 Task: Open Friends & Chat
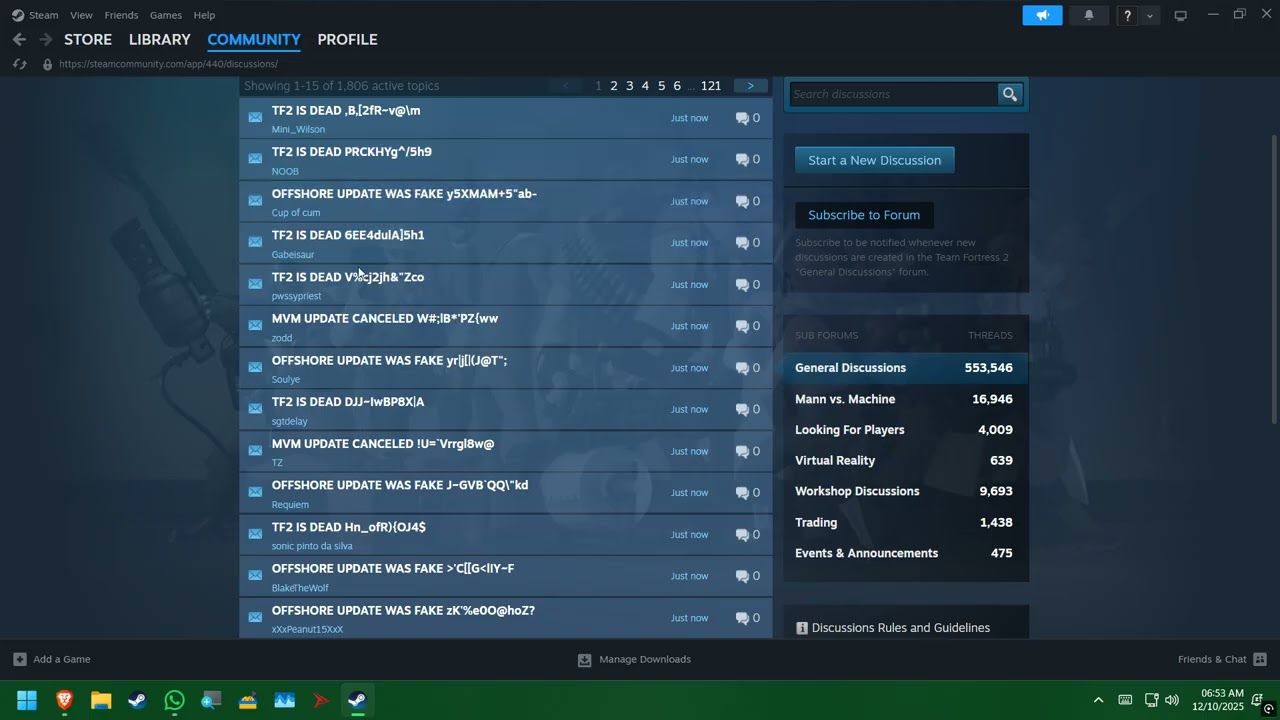[1222, 659]
